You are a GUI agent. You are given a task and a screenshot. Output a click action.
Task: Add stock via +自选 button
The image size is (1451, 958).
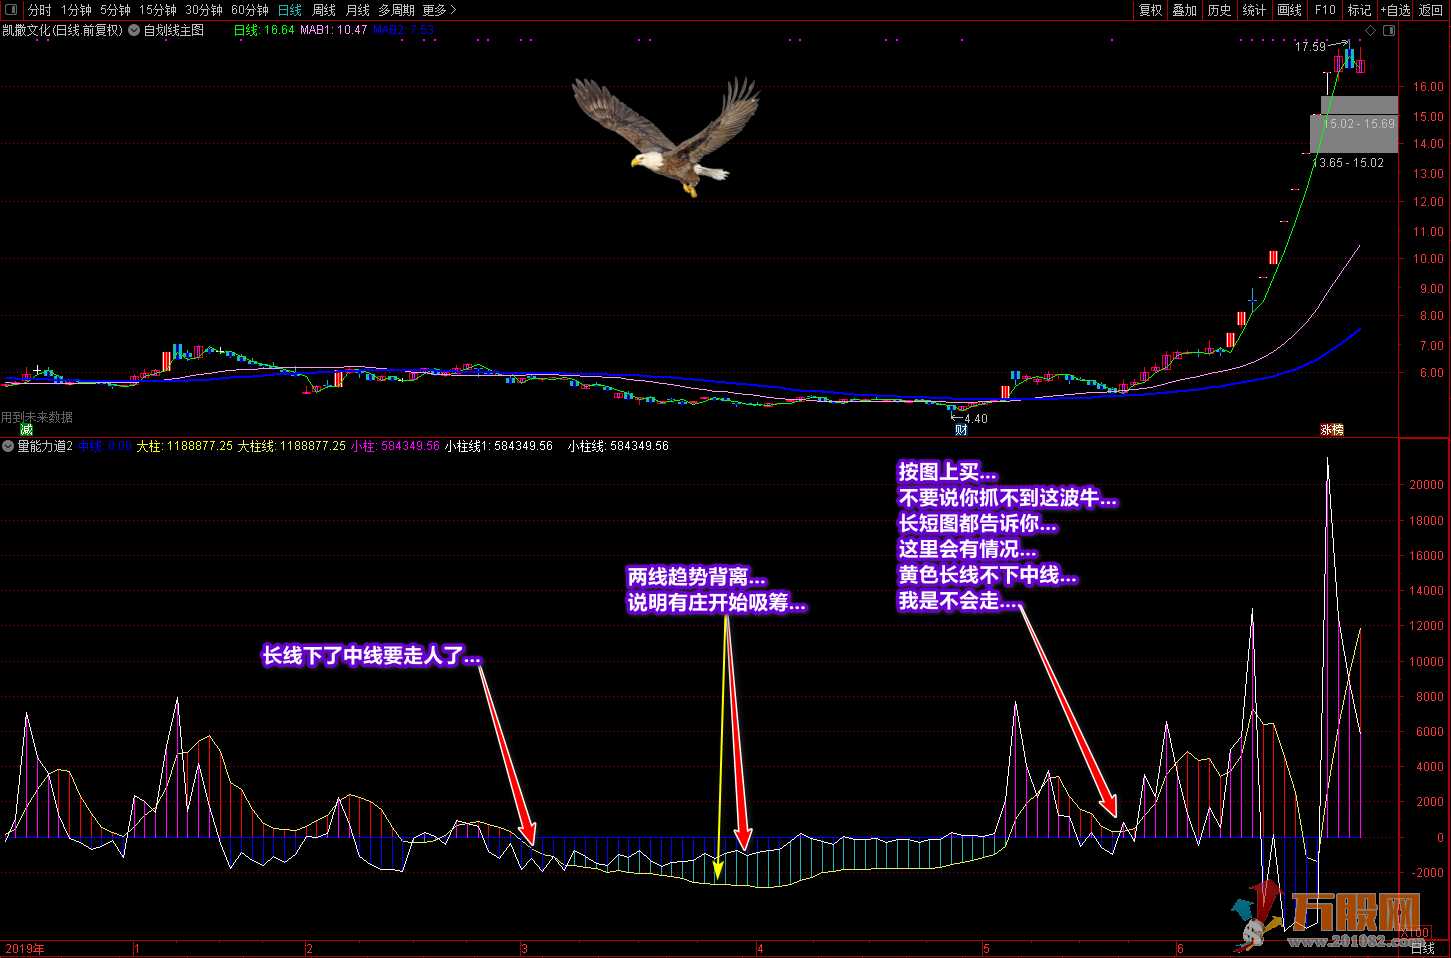click(1396, 10)
